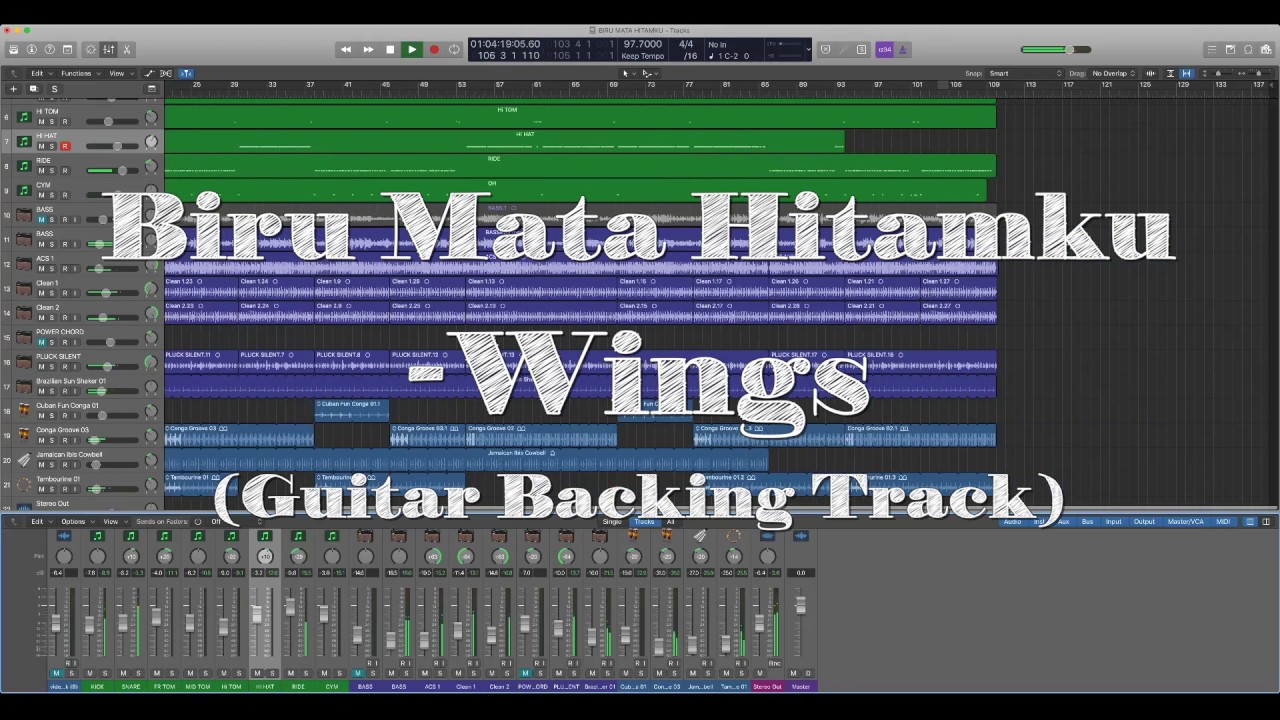Click the tempo value 97.7000
Image resolution: width=1280 pixels, height=720 pixels.
[x=643, y=44]
